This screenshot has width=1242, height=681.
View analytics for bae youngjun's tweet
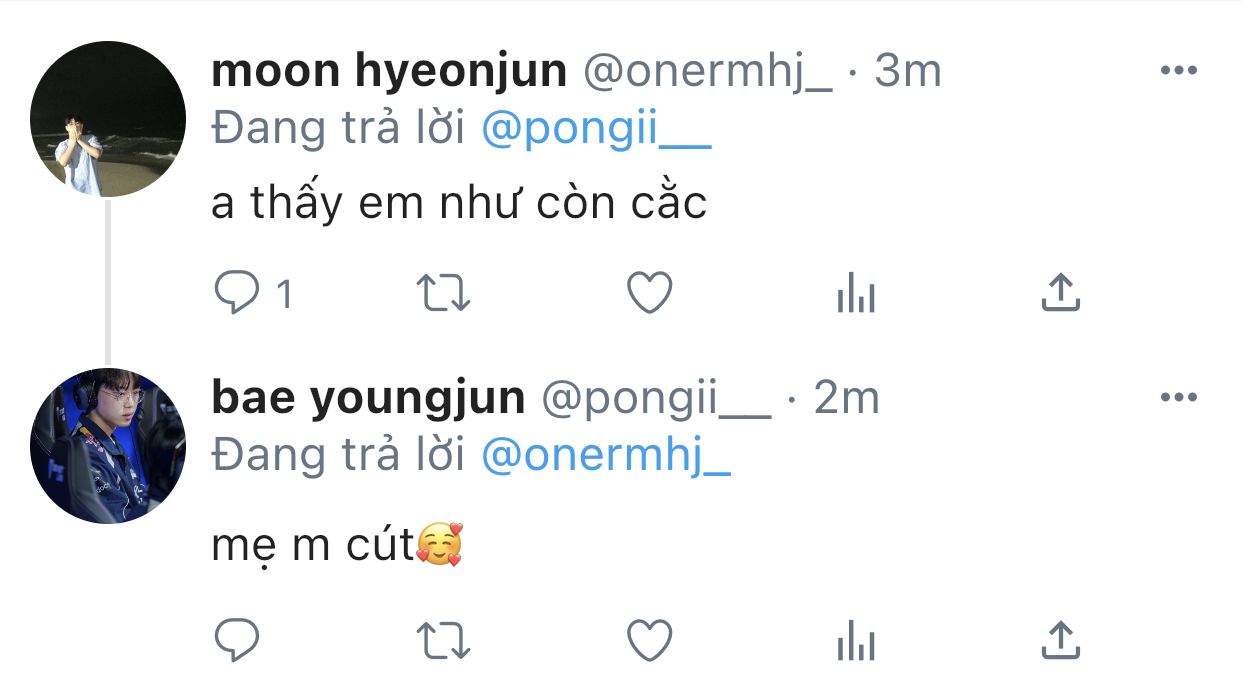click(x=855, y=641)
